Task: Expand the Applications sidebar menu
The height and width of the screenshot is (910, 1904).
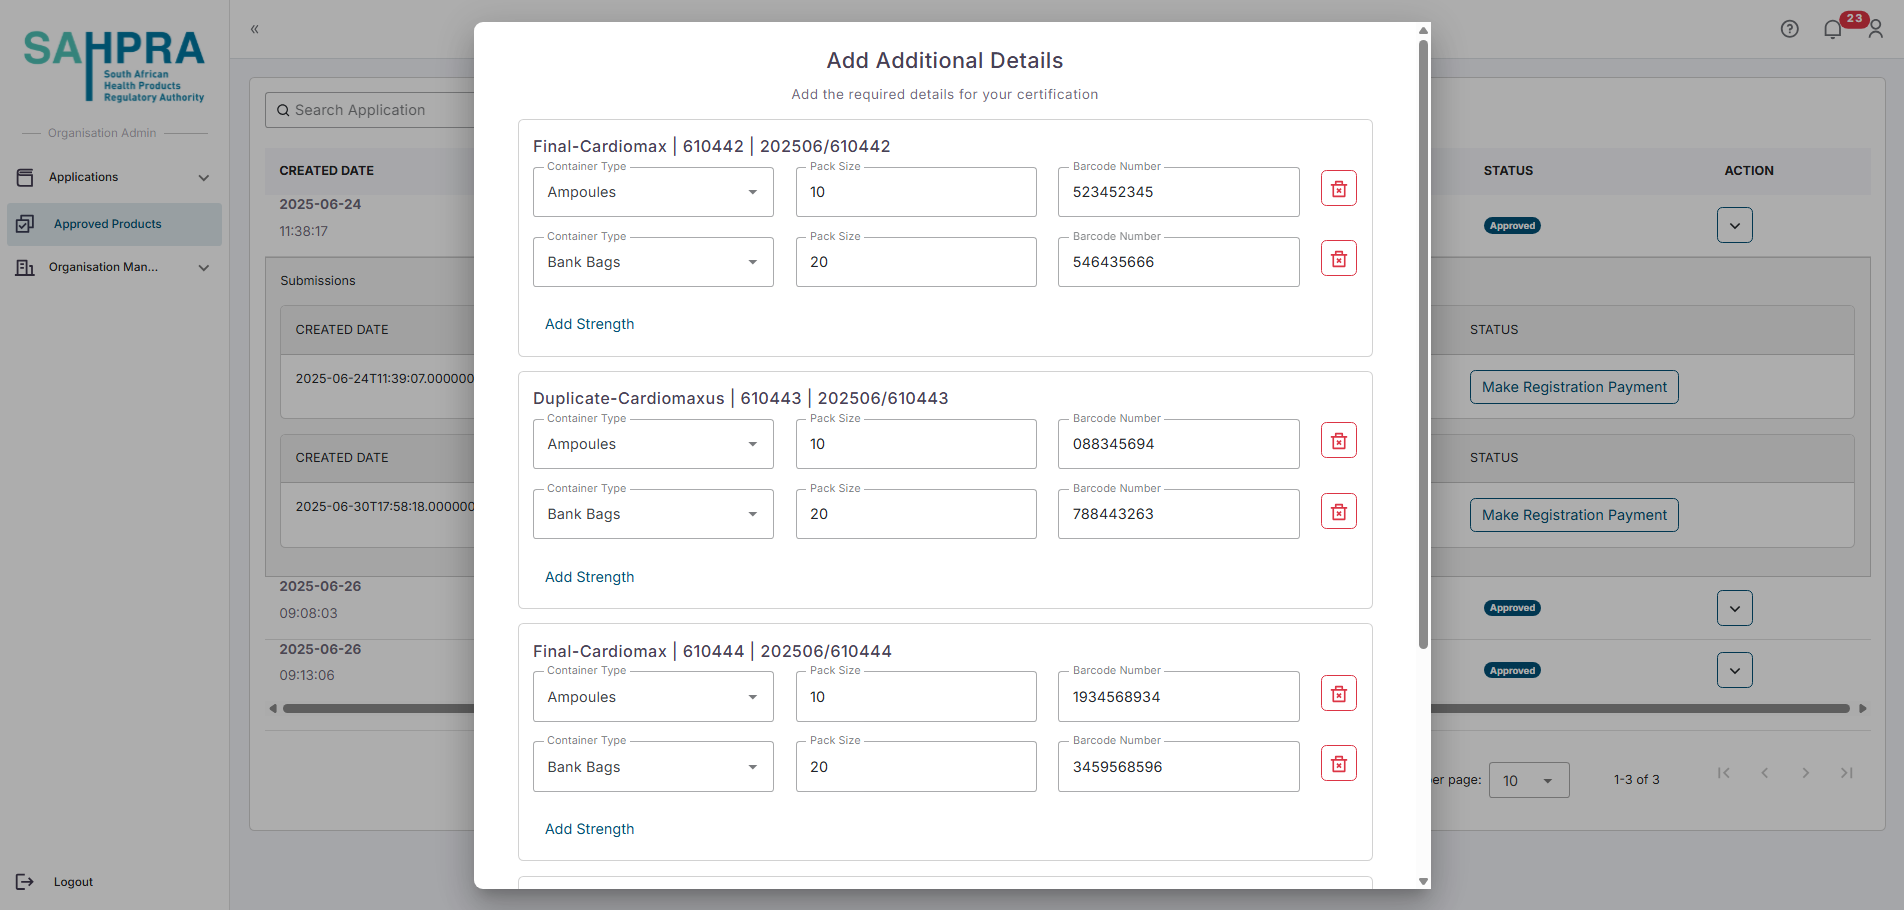Action: tap(113, 178)
